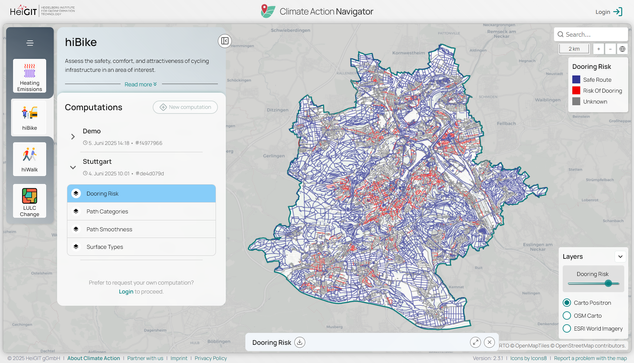Click the HeiGIT logo
The height and width of the screenshot is (363, 634).
pos(42,11)
